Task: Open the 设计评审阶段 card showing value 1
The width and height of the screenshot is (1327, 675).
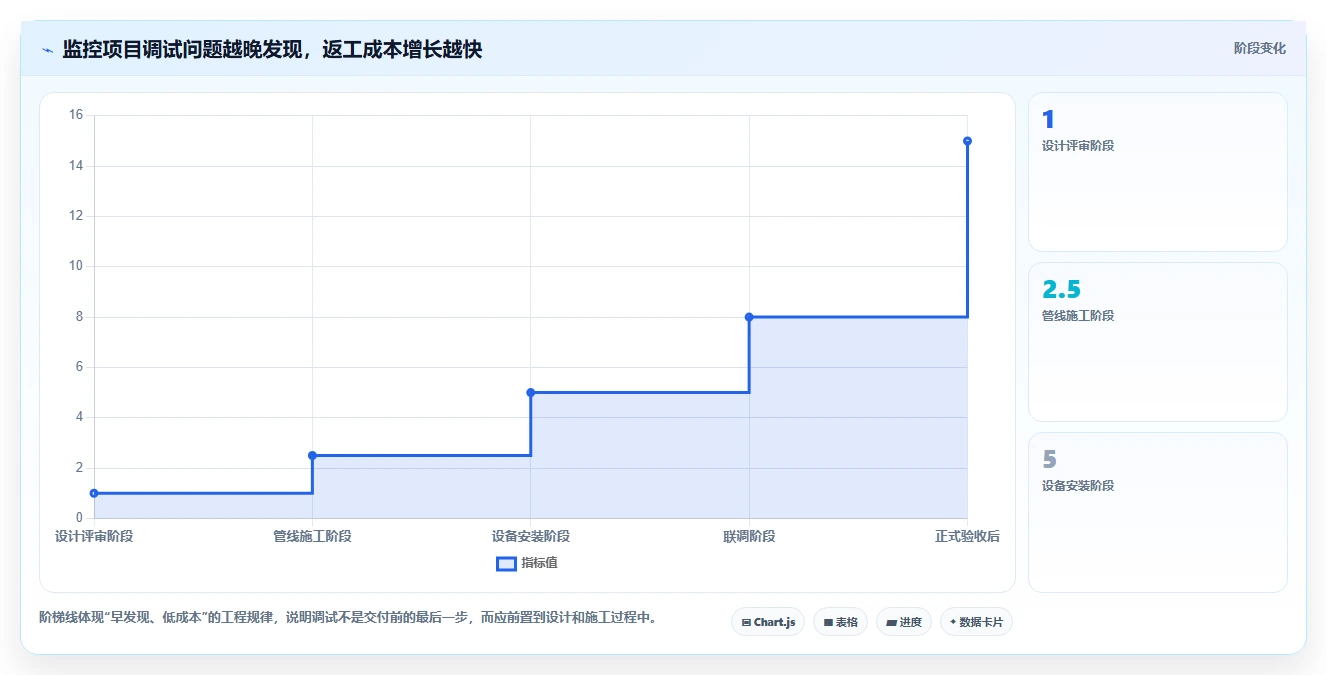Action: (1157, 172)
